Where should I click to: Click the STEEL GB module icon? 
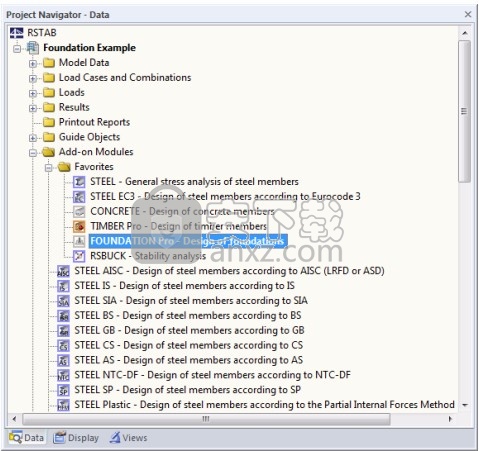[63, 330]
